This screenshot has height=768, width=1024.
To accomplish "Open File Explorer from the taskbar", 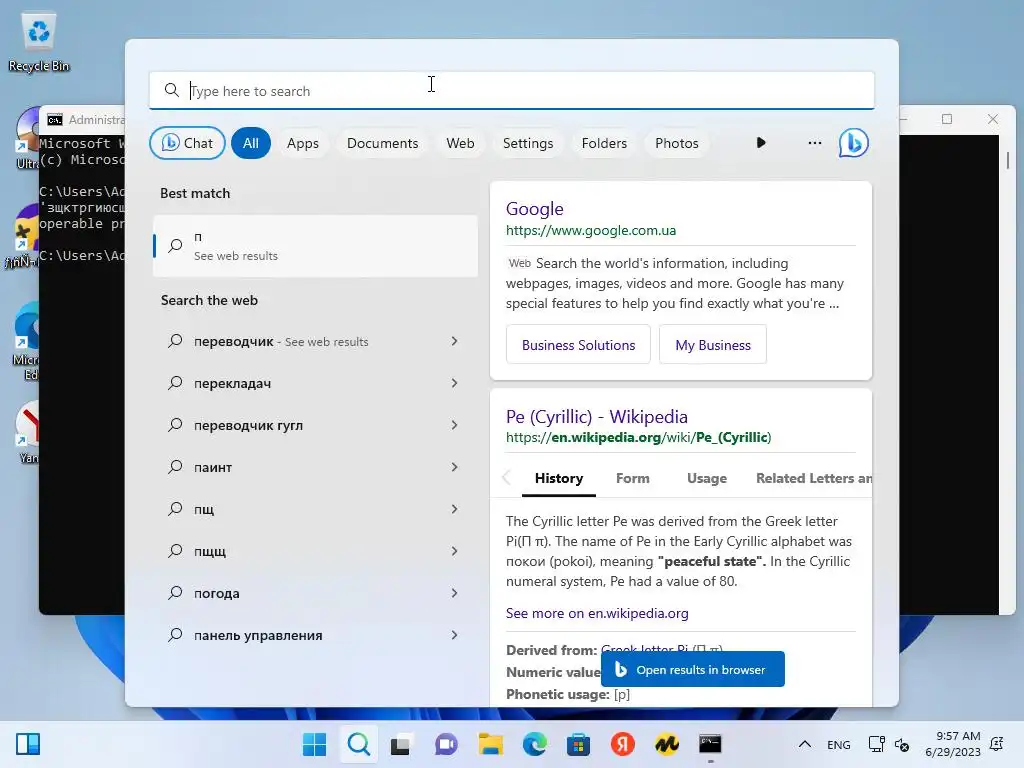I will pyautogui.click(x=490, y=744).
